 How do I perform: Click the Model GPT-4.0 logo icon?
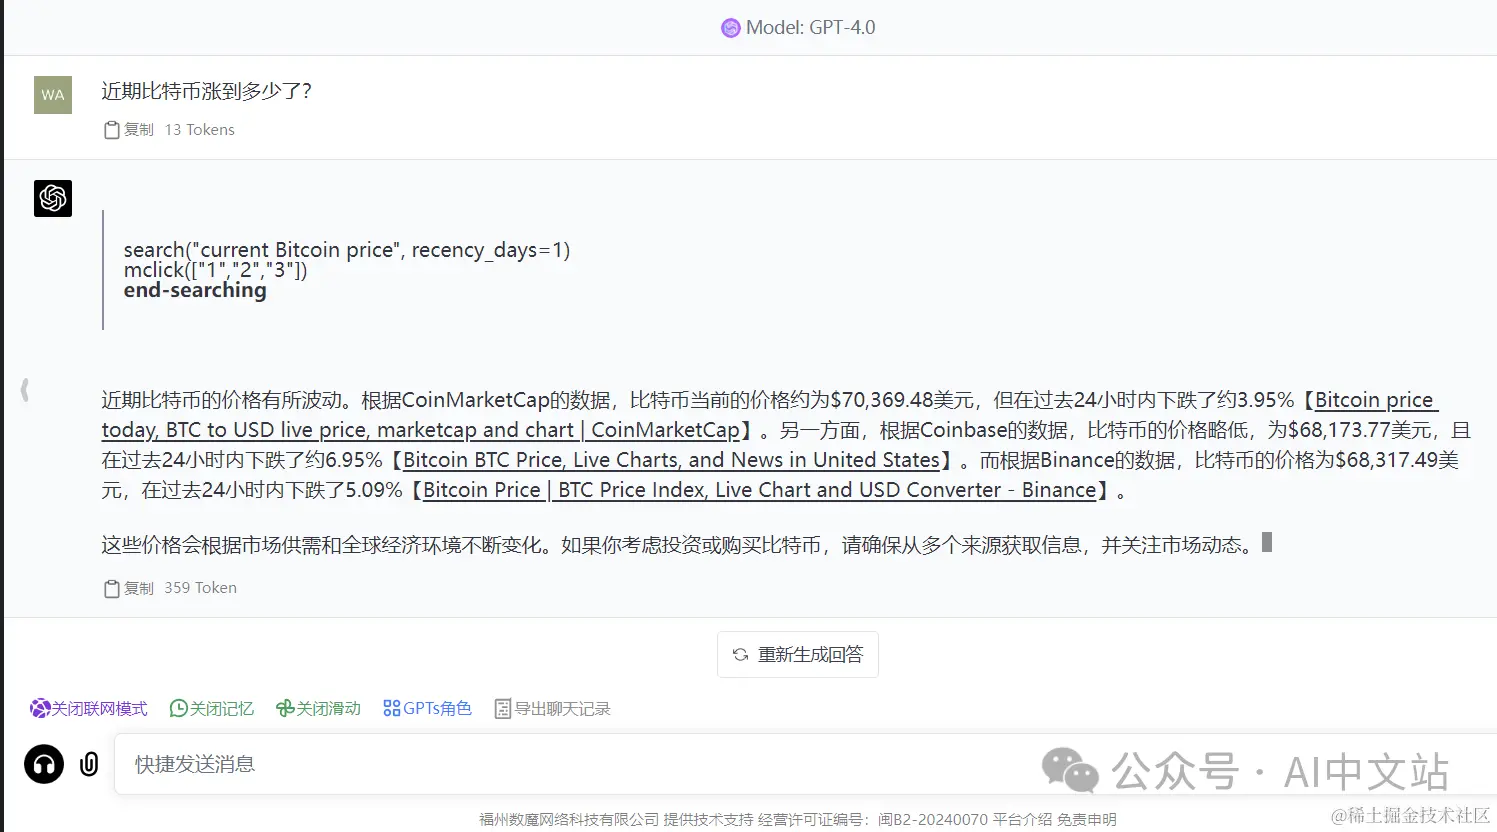[x=730, y=28]
